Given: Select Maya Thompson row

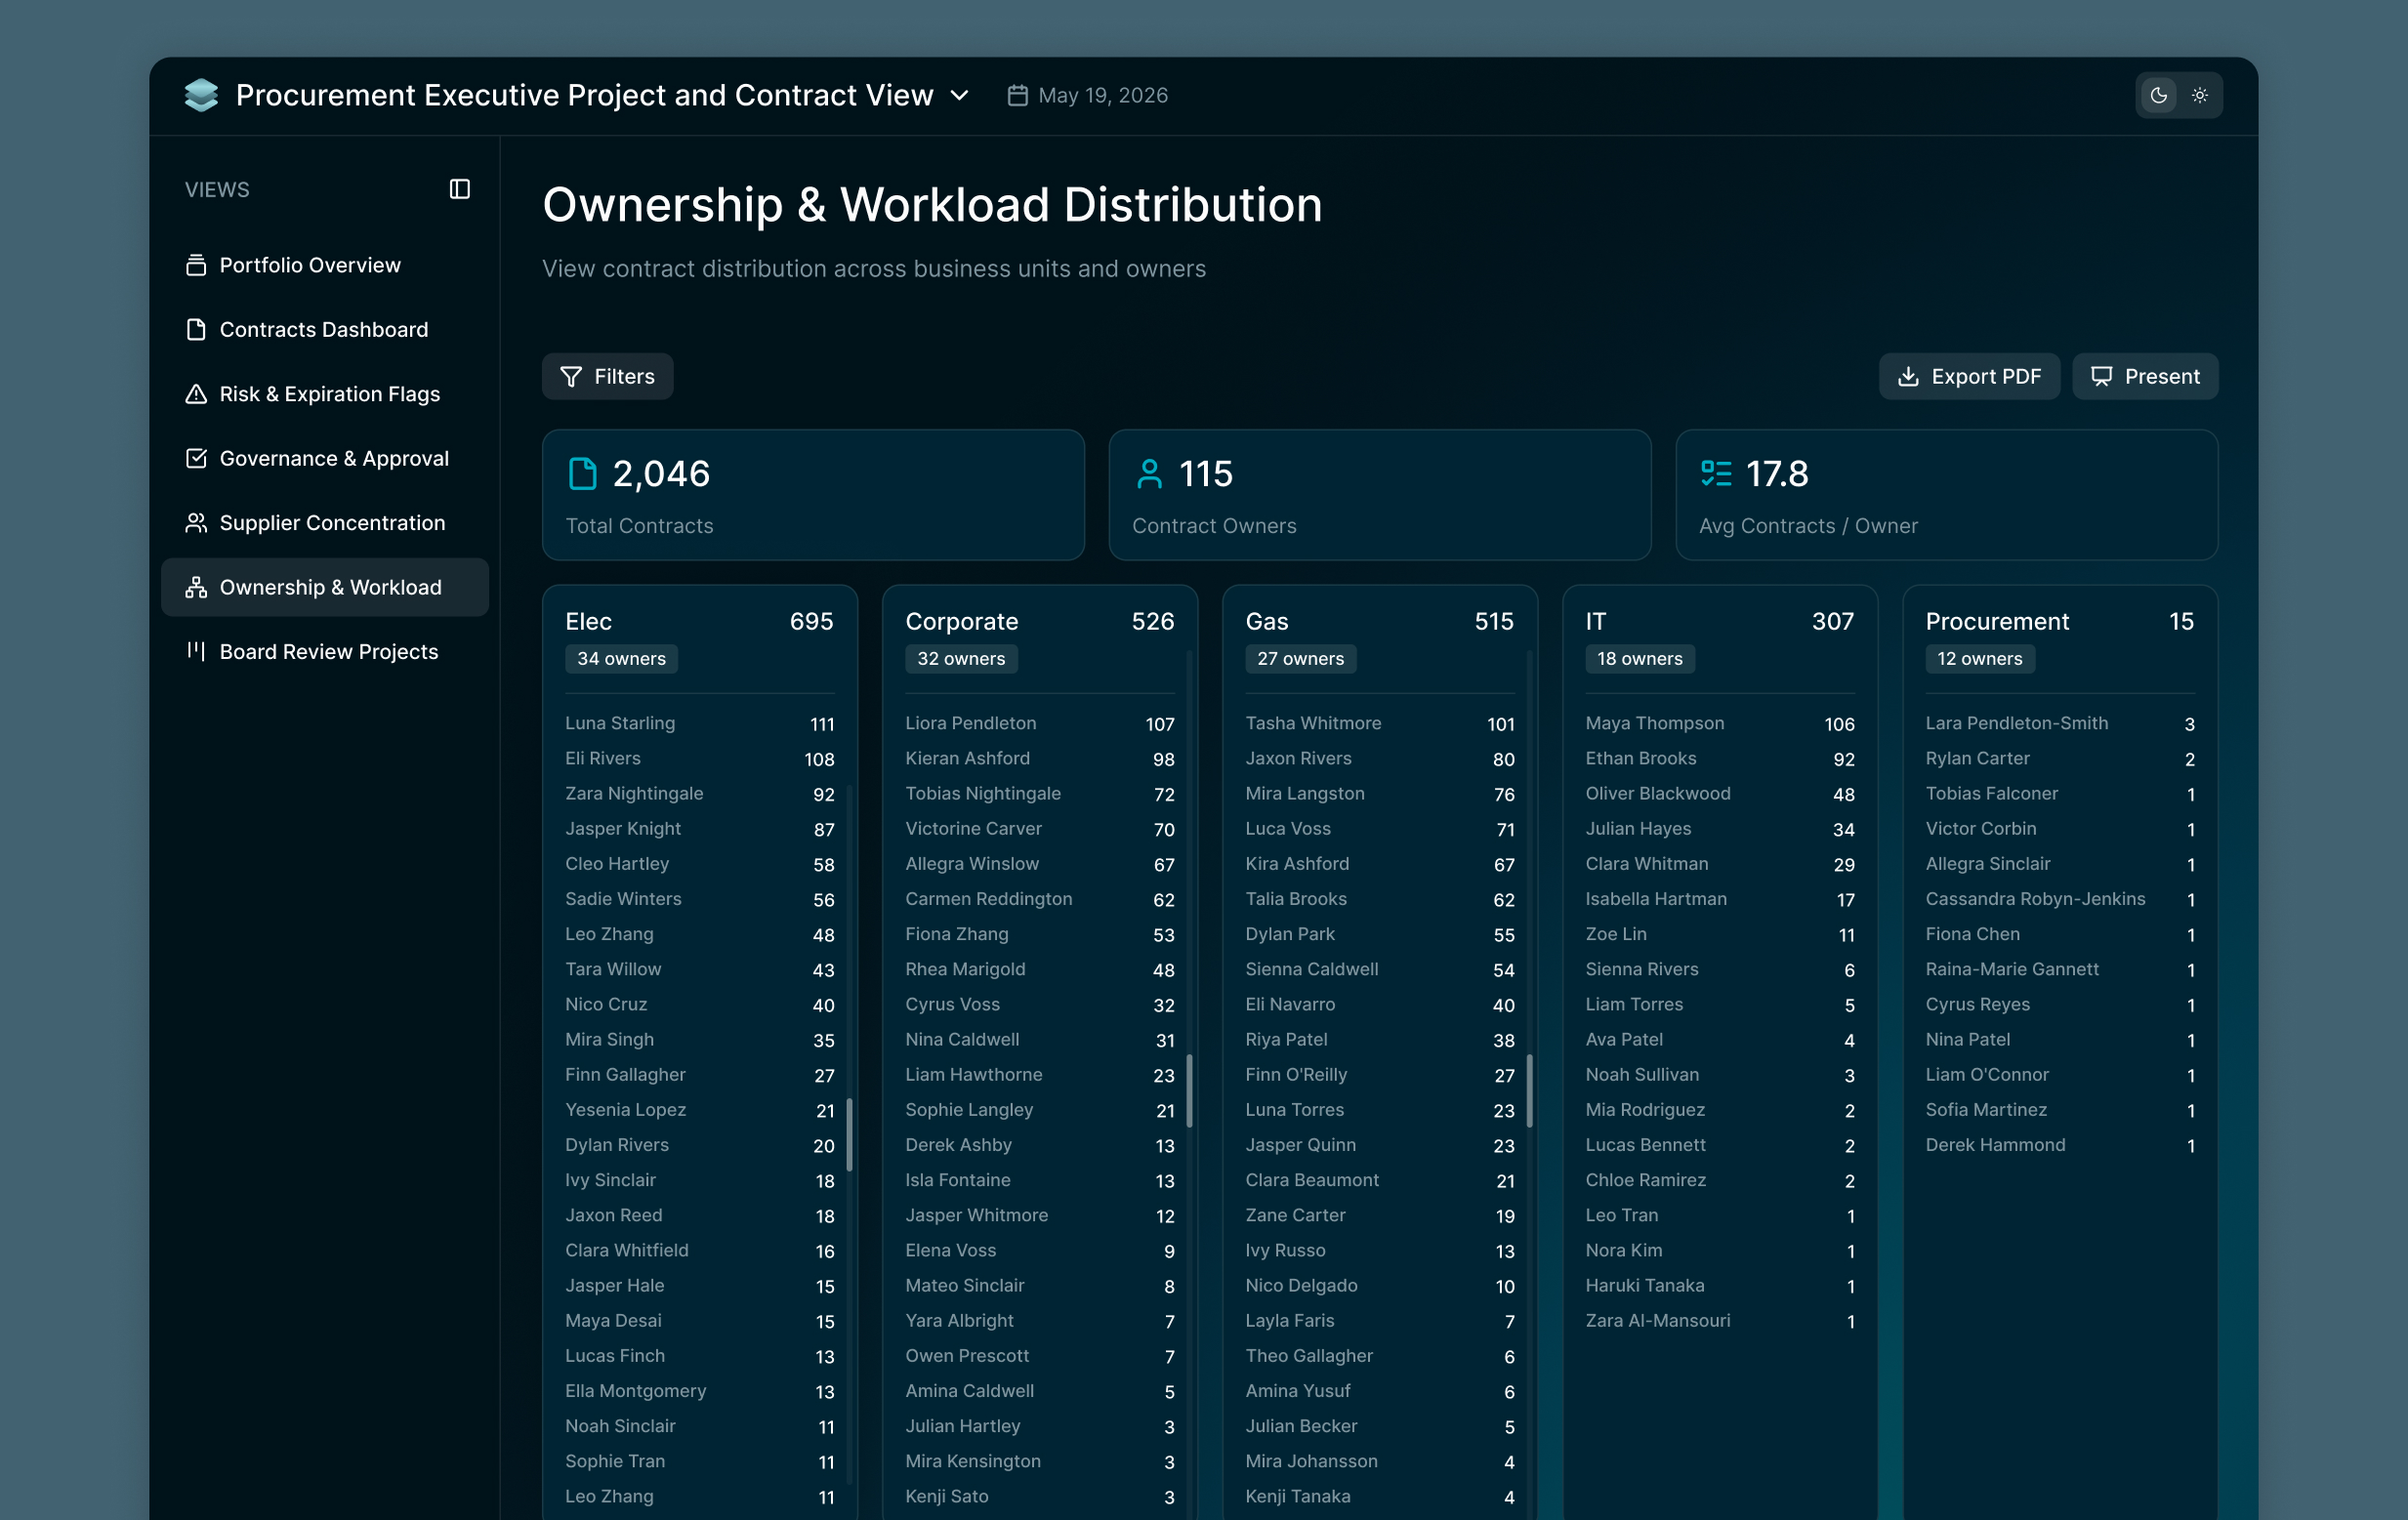Looking at the screenshot, I should point(1719,723).
